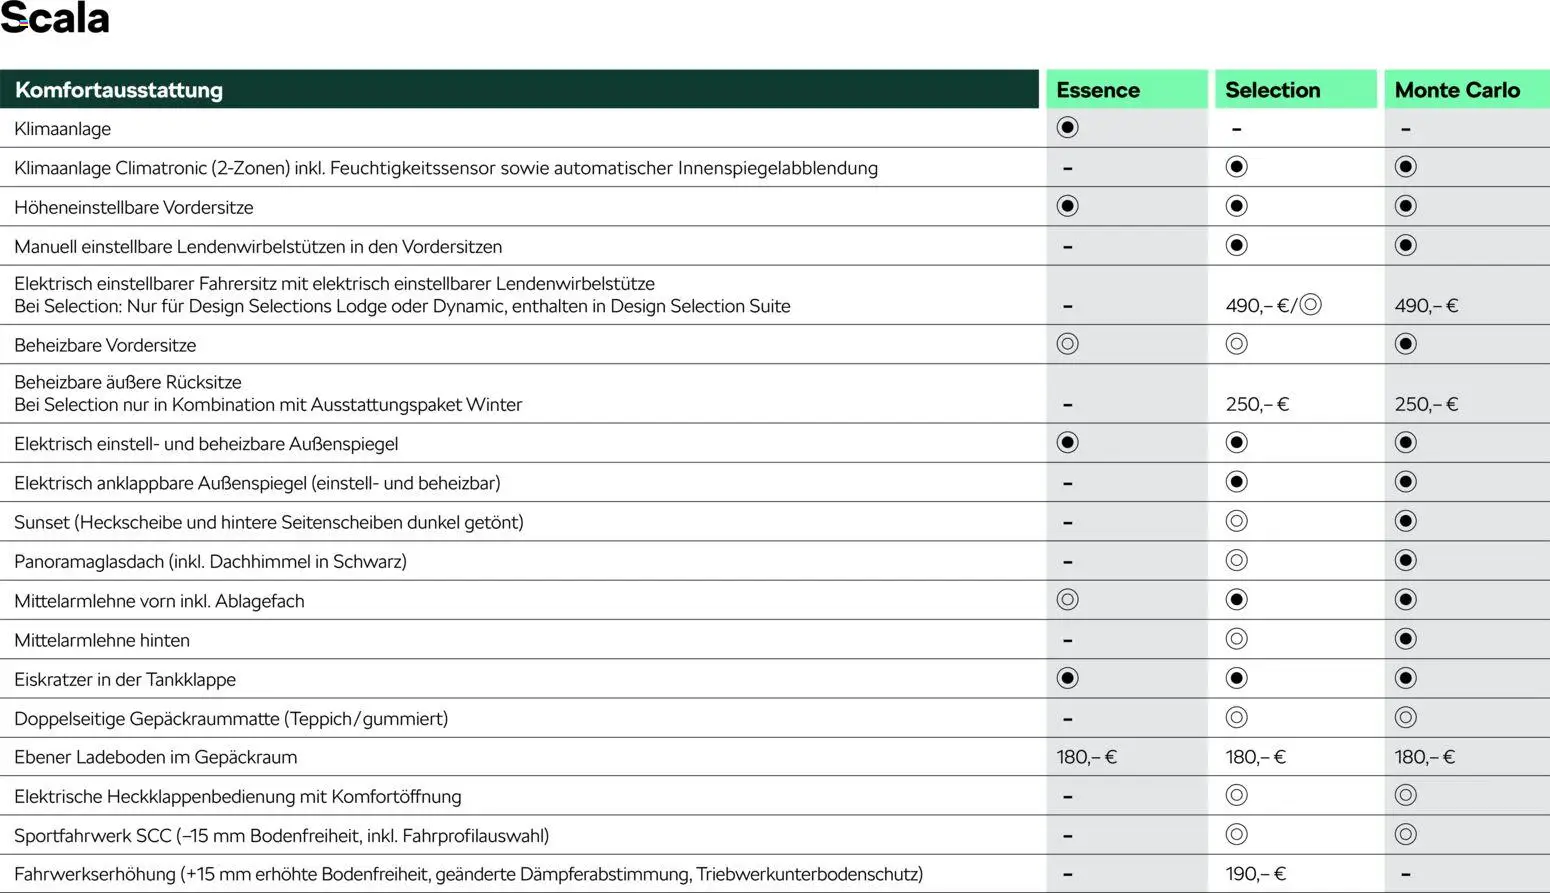
Task: Click the filled circle for Klimaanlage under Essence
Action: point(1067,127)
